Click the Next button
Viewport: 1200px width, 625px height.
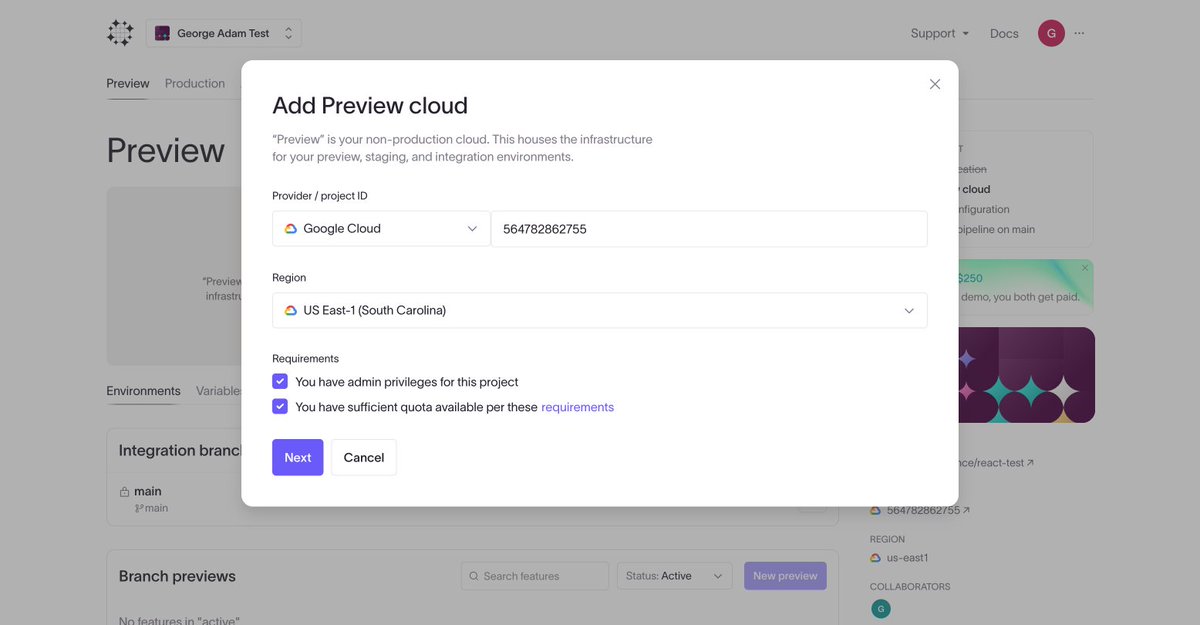pos(298,457)
